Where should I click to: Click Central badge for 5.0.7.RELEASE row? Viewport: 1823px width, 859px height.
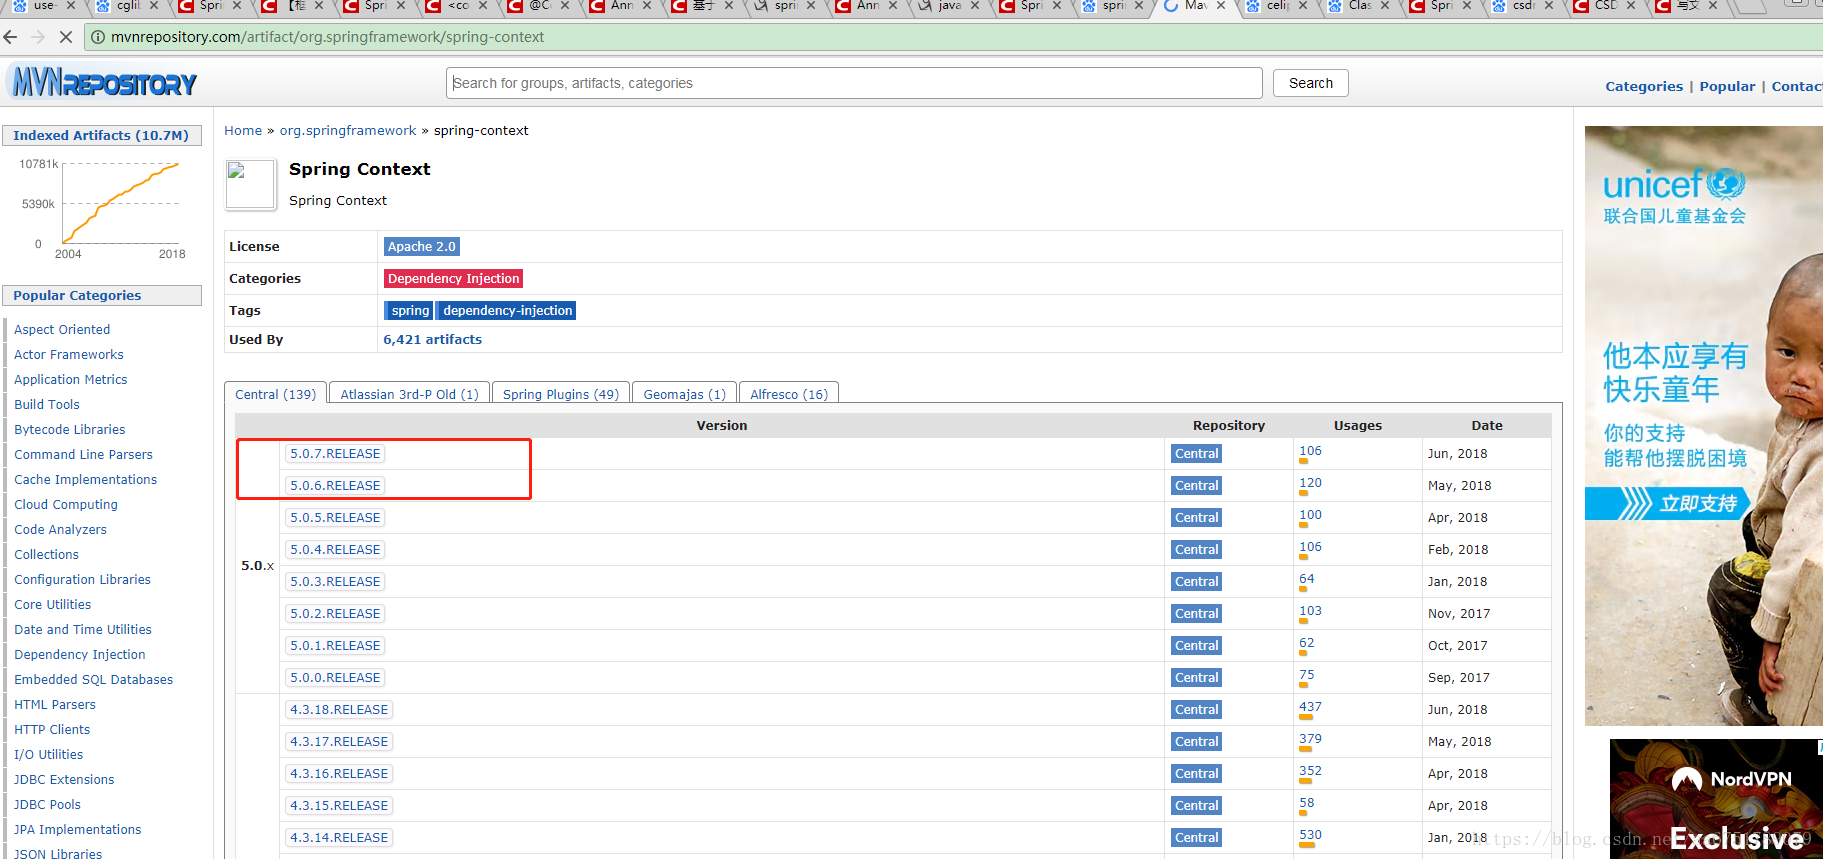[1196, 453]
